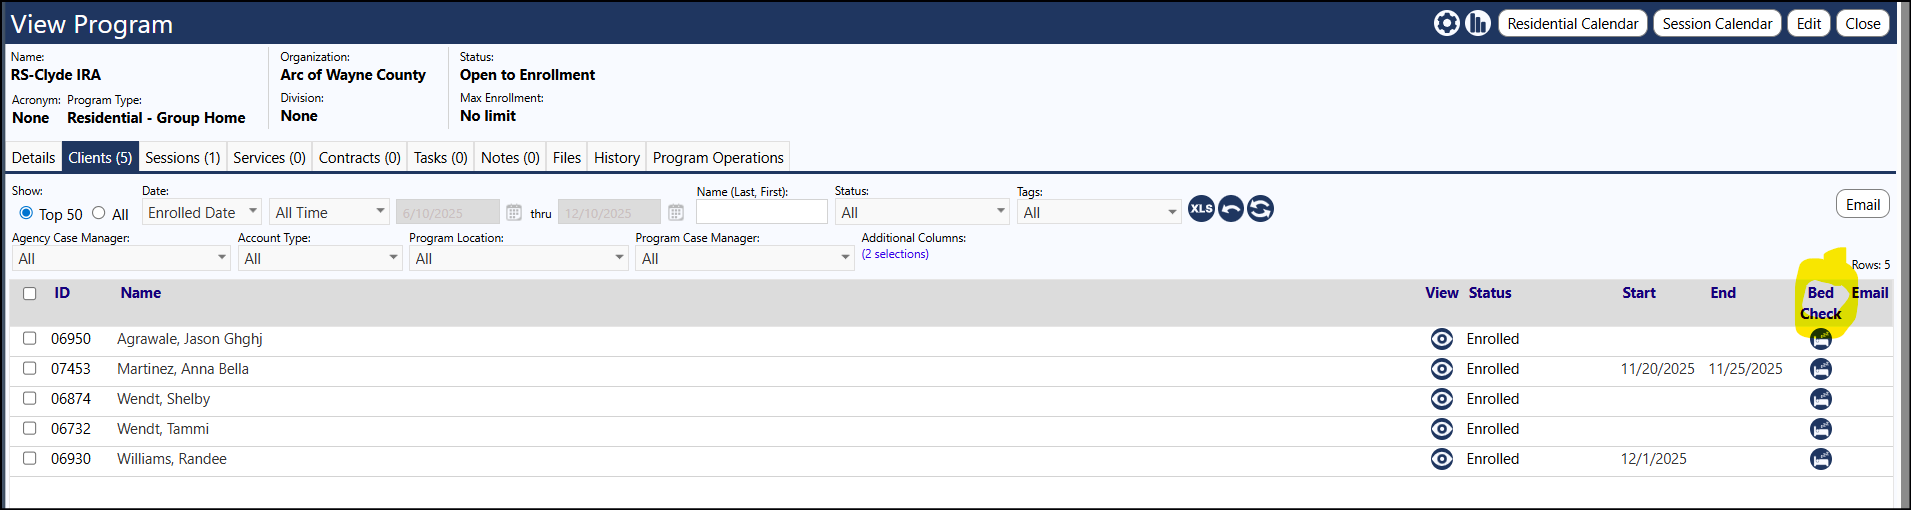Open the Residential Calendar
This screenshot has height=510, width=1911.
(x=1573, y=24)
